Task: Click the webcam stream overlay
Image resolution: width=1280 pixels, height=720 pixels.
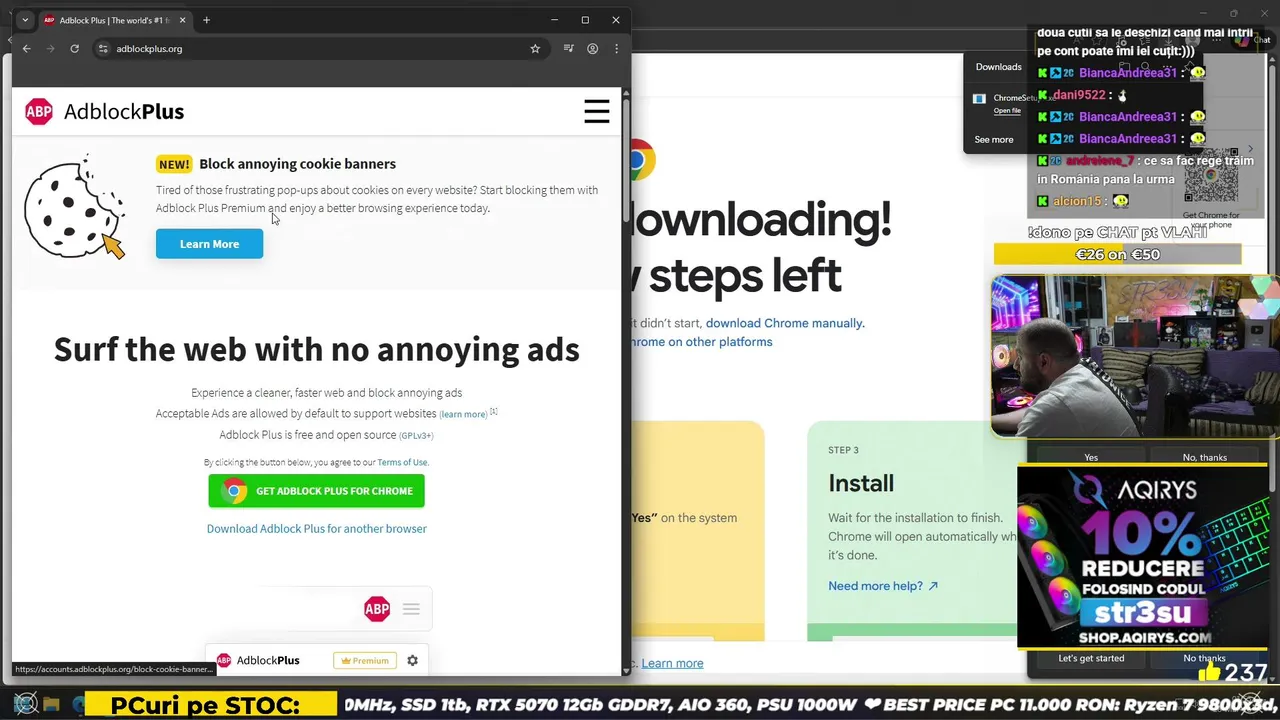Action: click(1135, 357)
